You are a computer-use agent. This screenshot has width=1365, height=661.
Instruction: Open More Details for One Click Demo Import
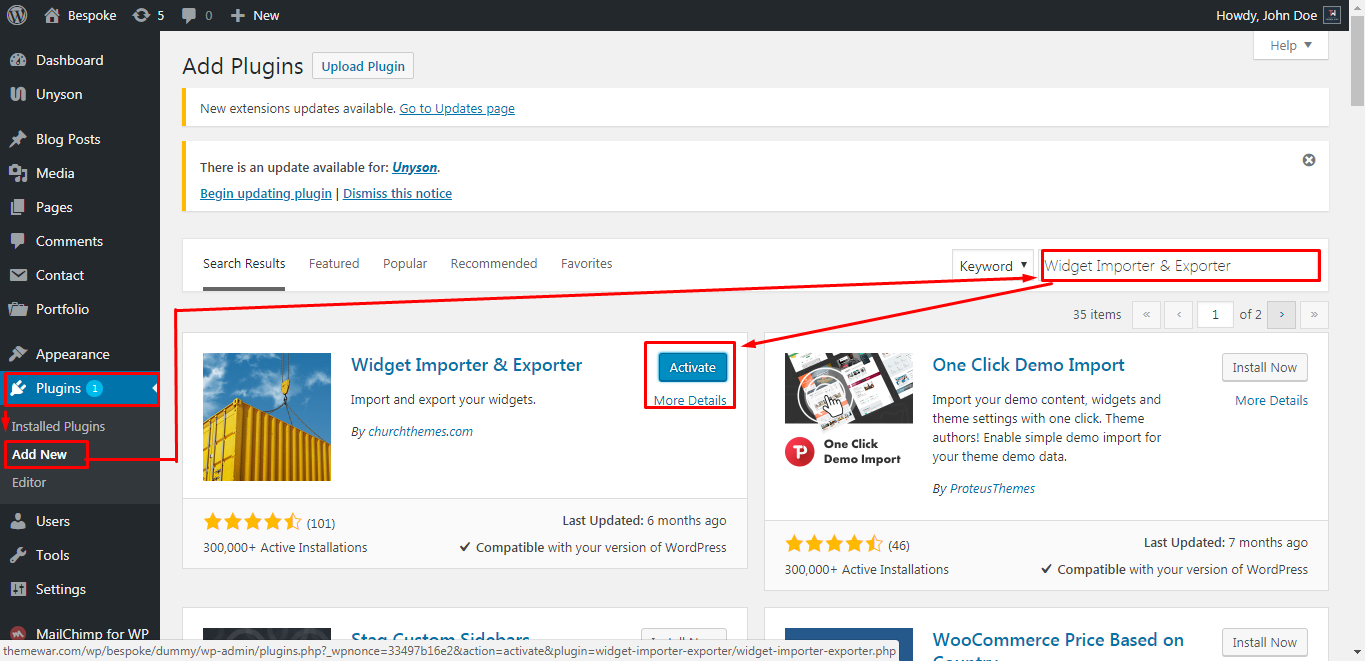[x=1271, y=400]
